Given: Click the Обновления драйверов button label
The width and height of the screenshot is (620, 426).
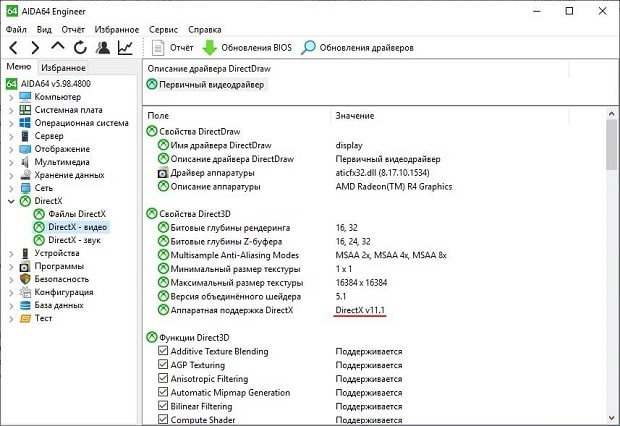Looking at the screenshot, I should 367,48.
